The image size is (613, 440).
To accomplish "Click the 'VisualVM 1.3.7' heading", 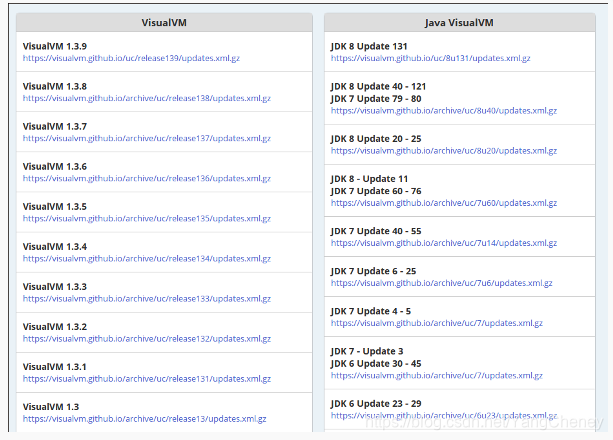I will pos(55,126).
